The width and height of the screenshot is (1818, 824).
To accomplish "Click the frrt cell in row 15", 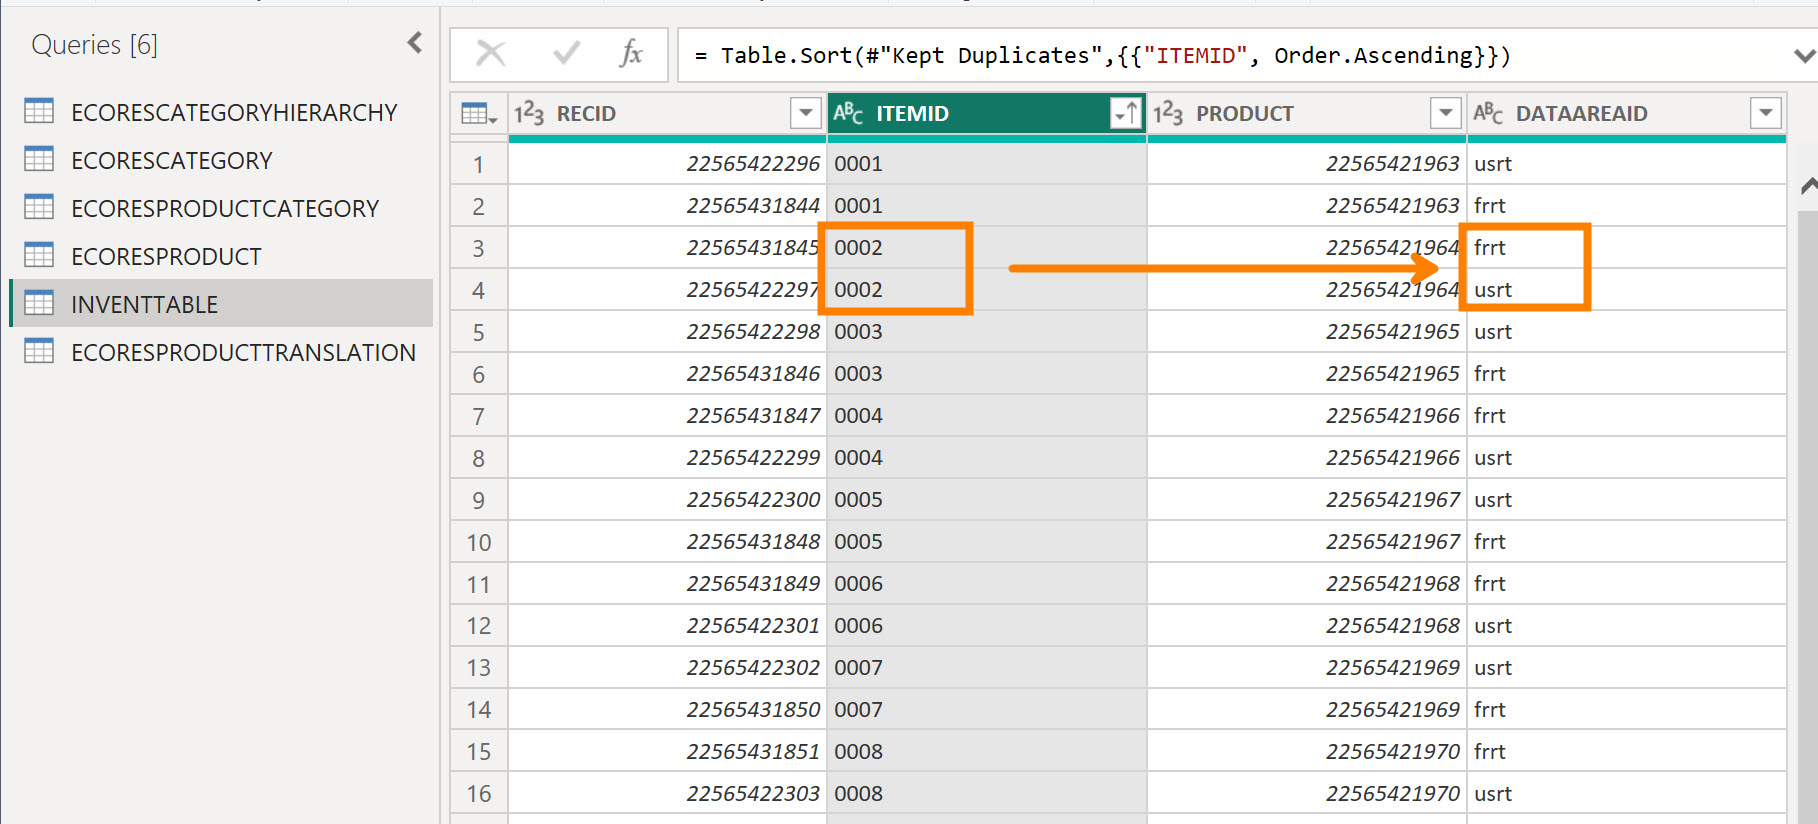I will click(x=1626, y=752).
